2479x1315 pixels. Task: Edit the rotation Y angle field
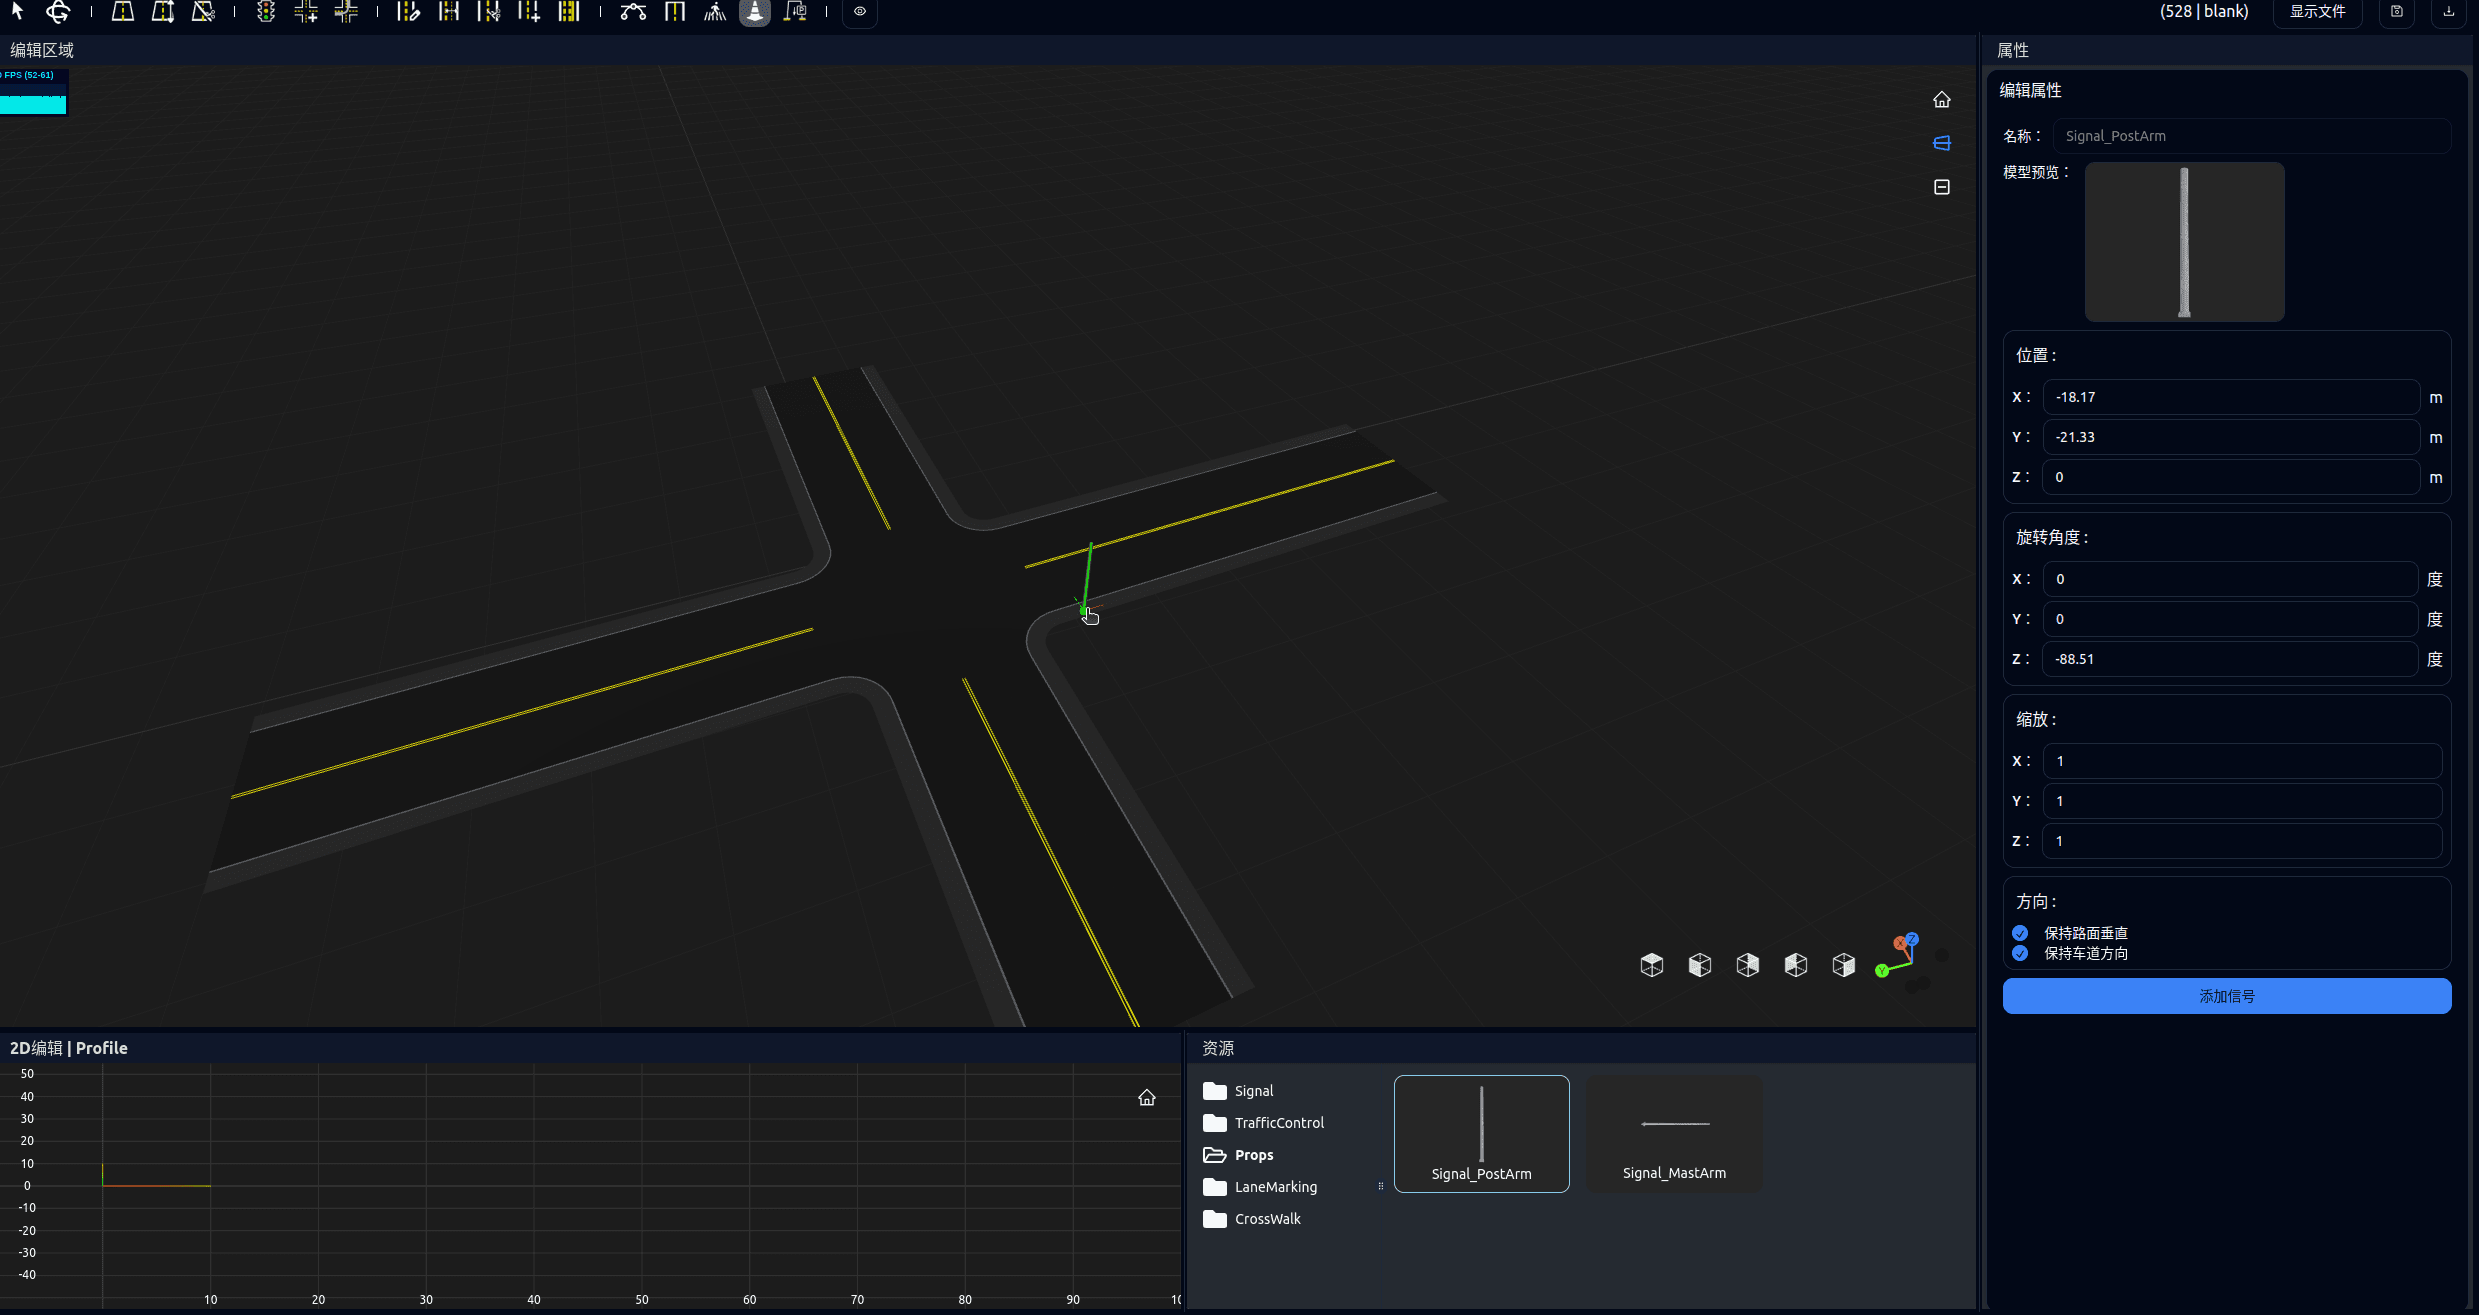click(2231, 619)
